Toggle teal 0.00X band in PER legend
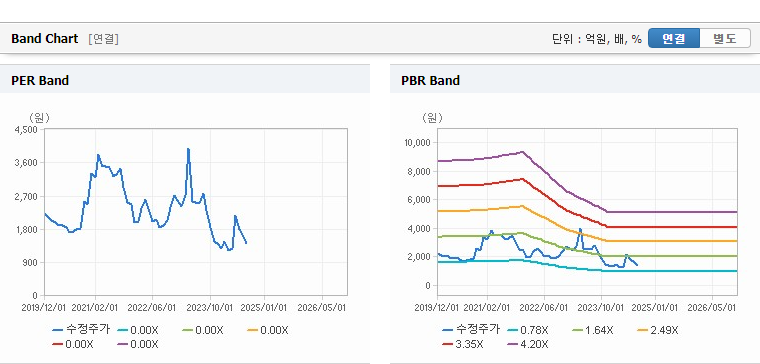Viewport: 760px width, 364px height. 138,330
